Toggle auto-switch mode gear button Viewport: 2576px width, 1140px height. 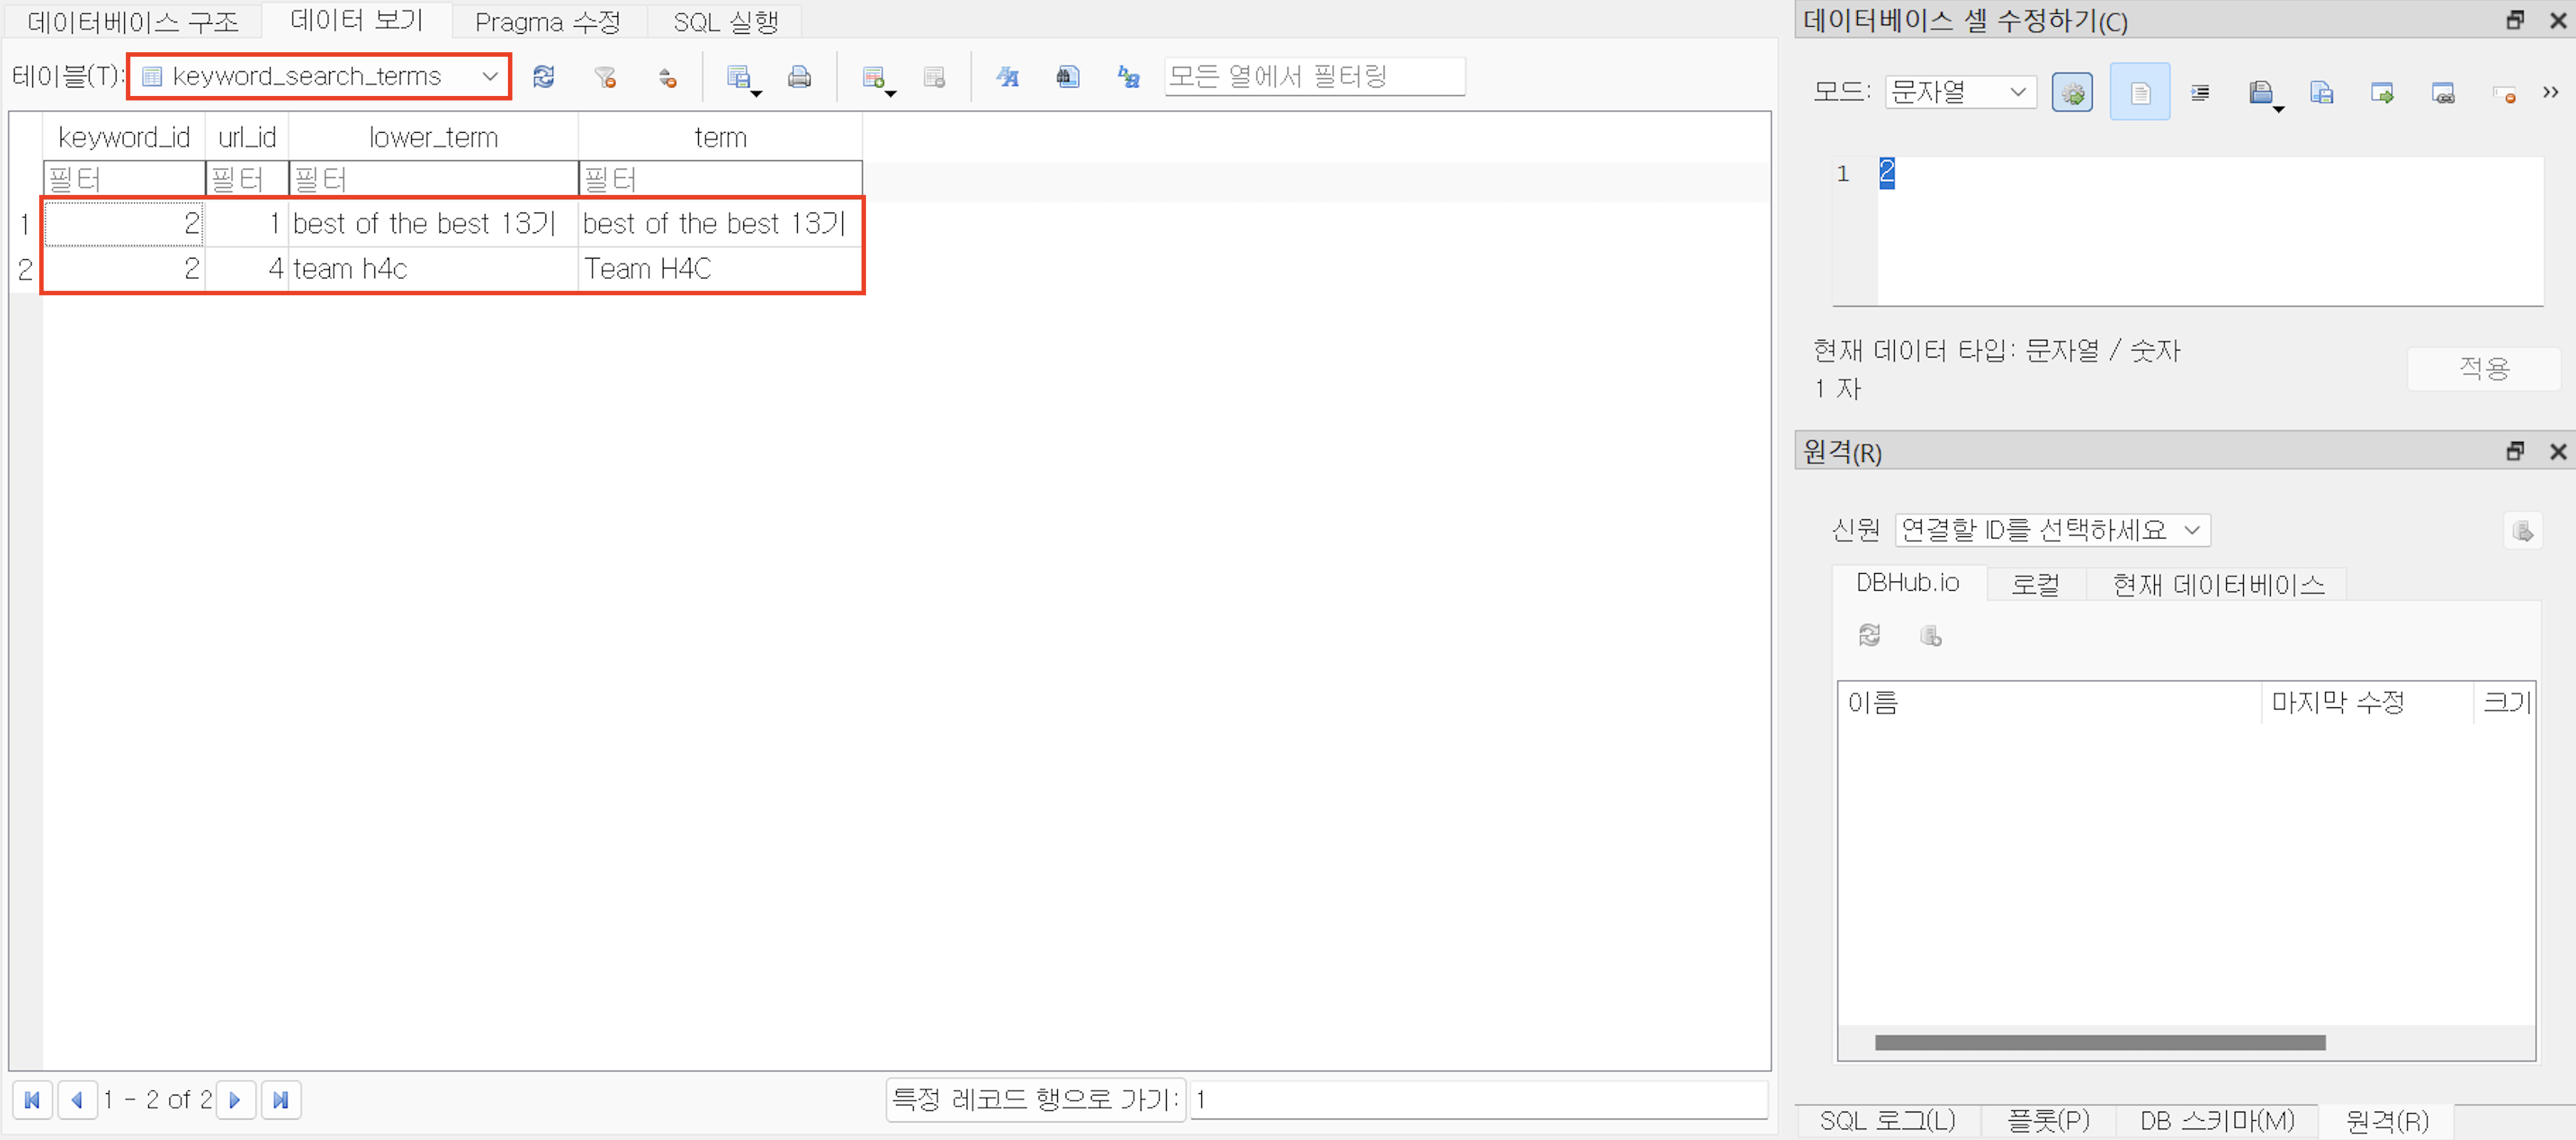point(2071,93)
